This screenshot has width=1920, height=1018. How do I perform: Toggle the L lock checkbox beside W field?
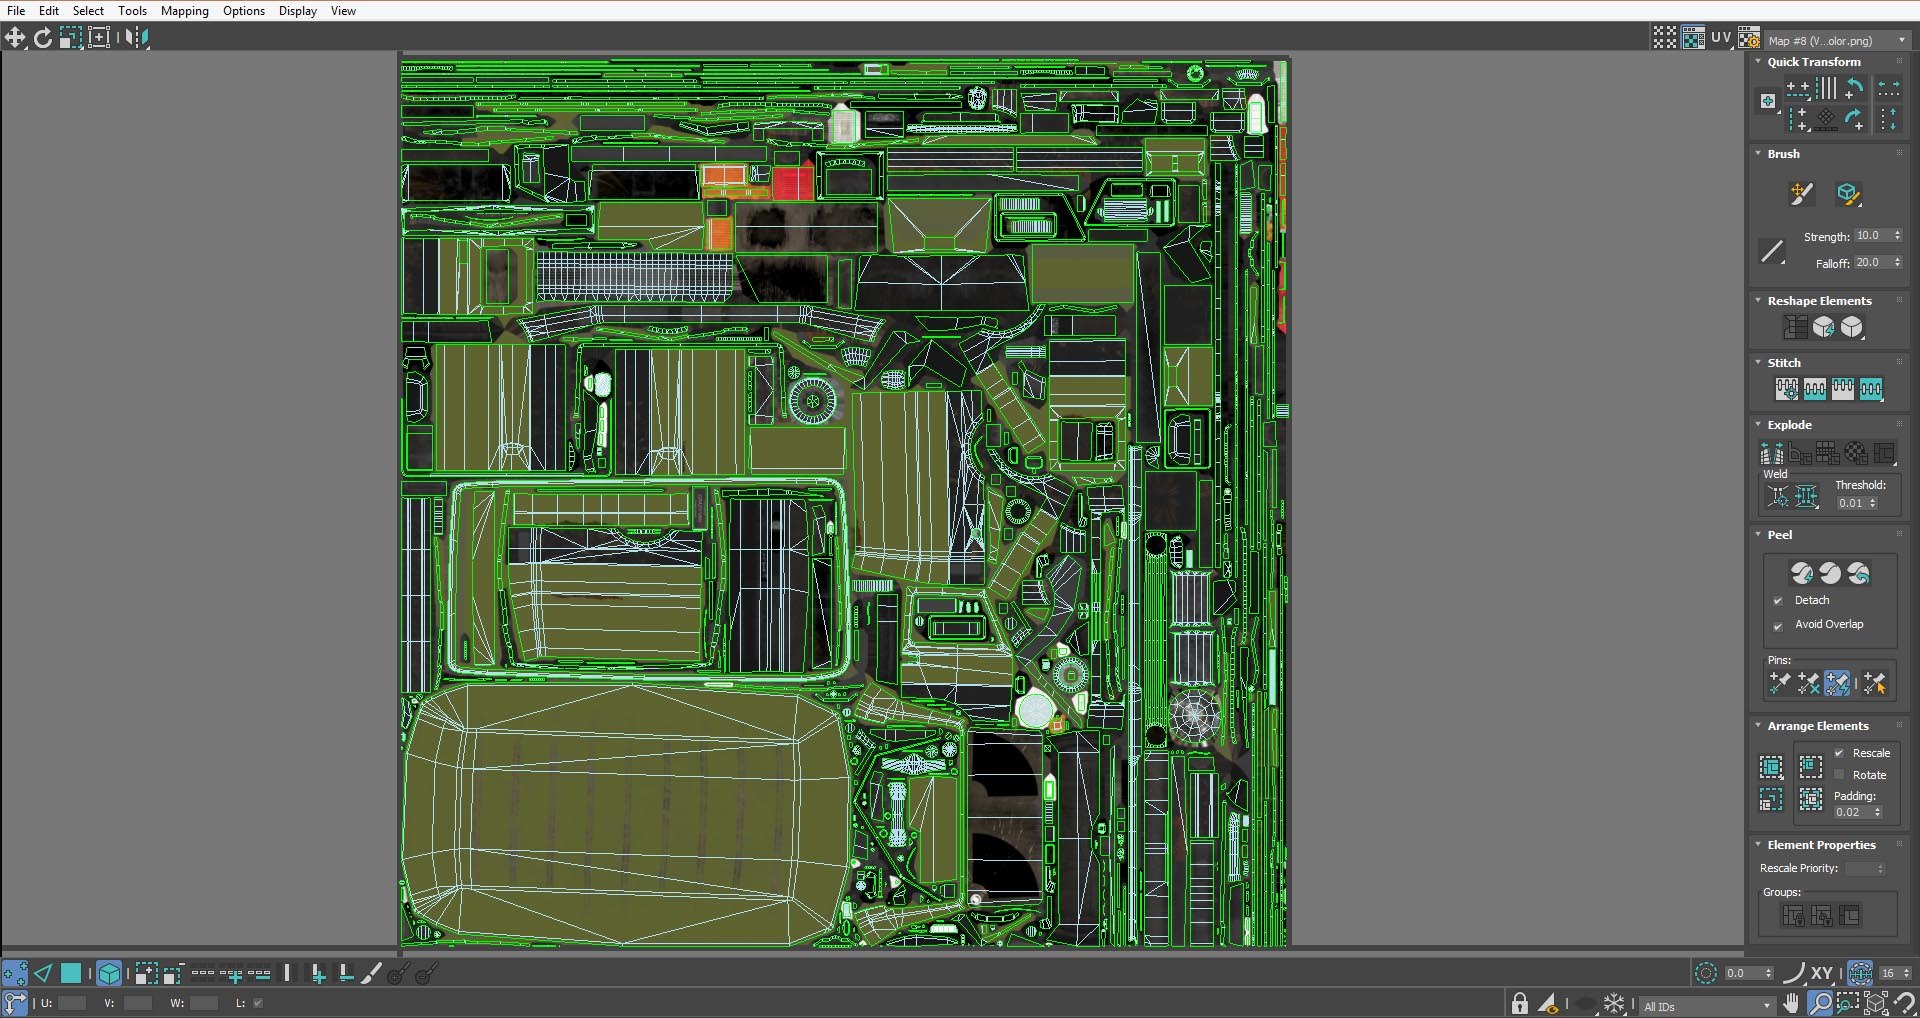[x=258, y=1003]
